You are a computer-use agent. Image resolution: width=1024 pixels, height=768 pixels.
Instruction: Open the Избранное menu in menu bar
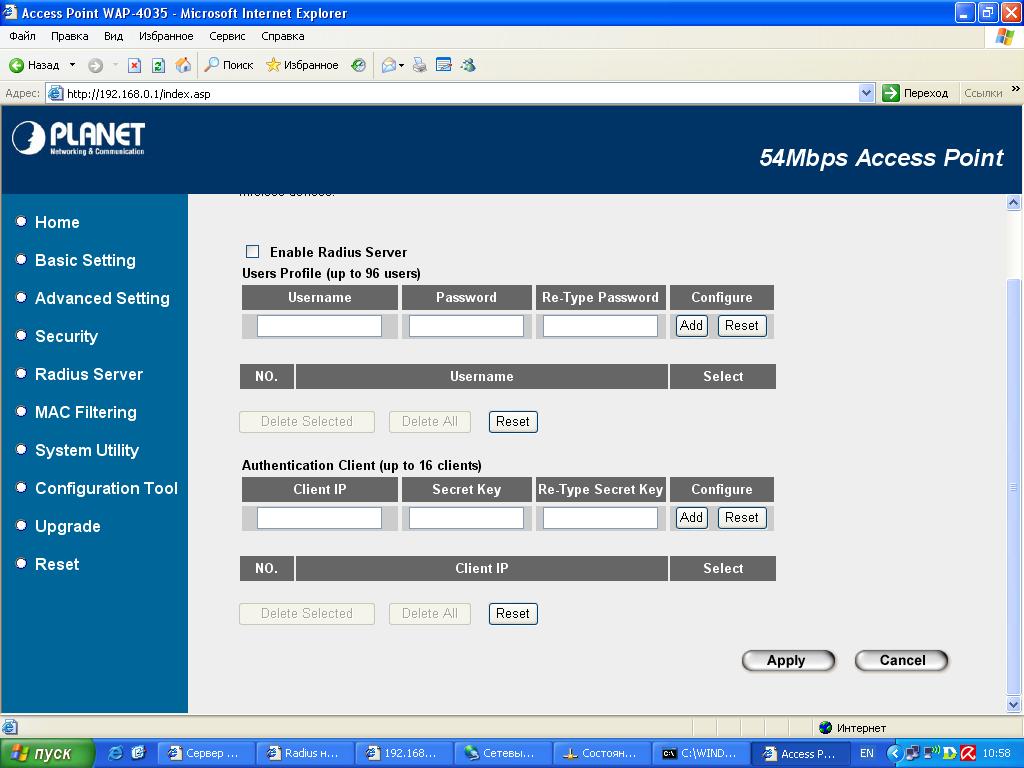point(166,36)
